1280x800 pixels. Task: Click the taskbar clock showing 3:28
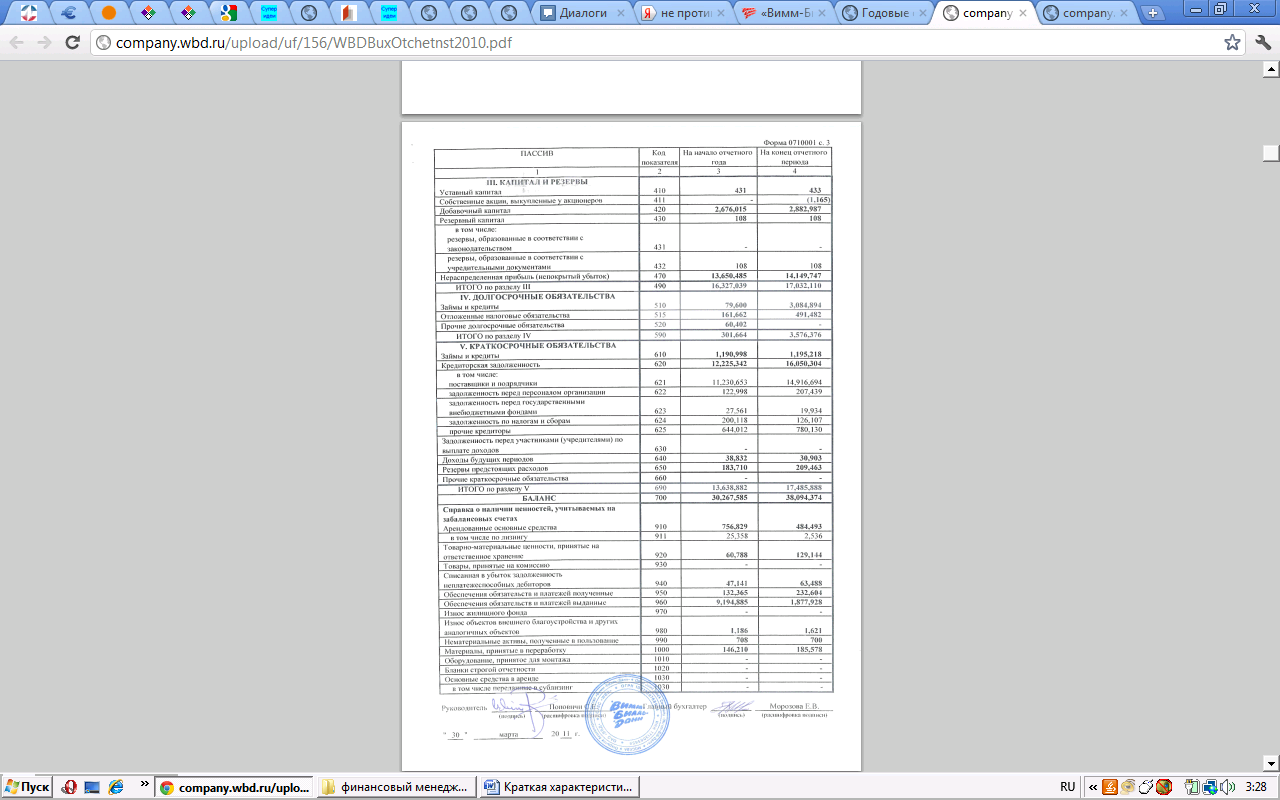tap(1255, 787)
